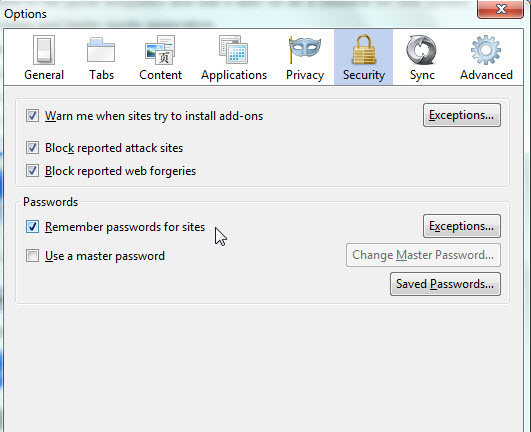Uncheck Warn me when sites install add-ons
This screenshot has width=531, height=432.
[33, 116]
